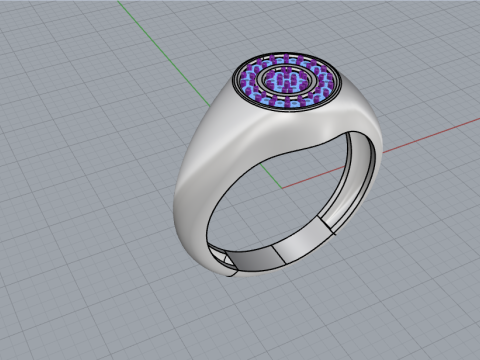Select the purple gem cluster at ring center
The height and width of the screenshot is (360, 480).
pyautogui.click(x=286, y=79)
